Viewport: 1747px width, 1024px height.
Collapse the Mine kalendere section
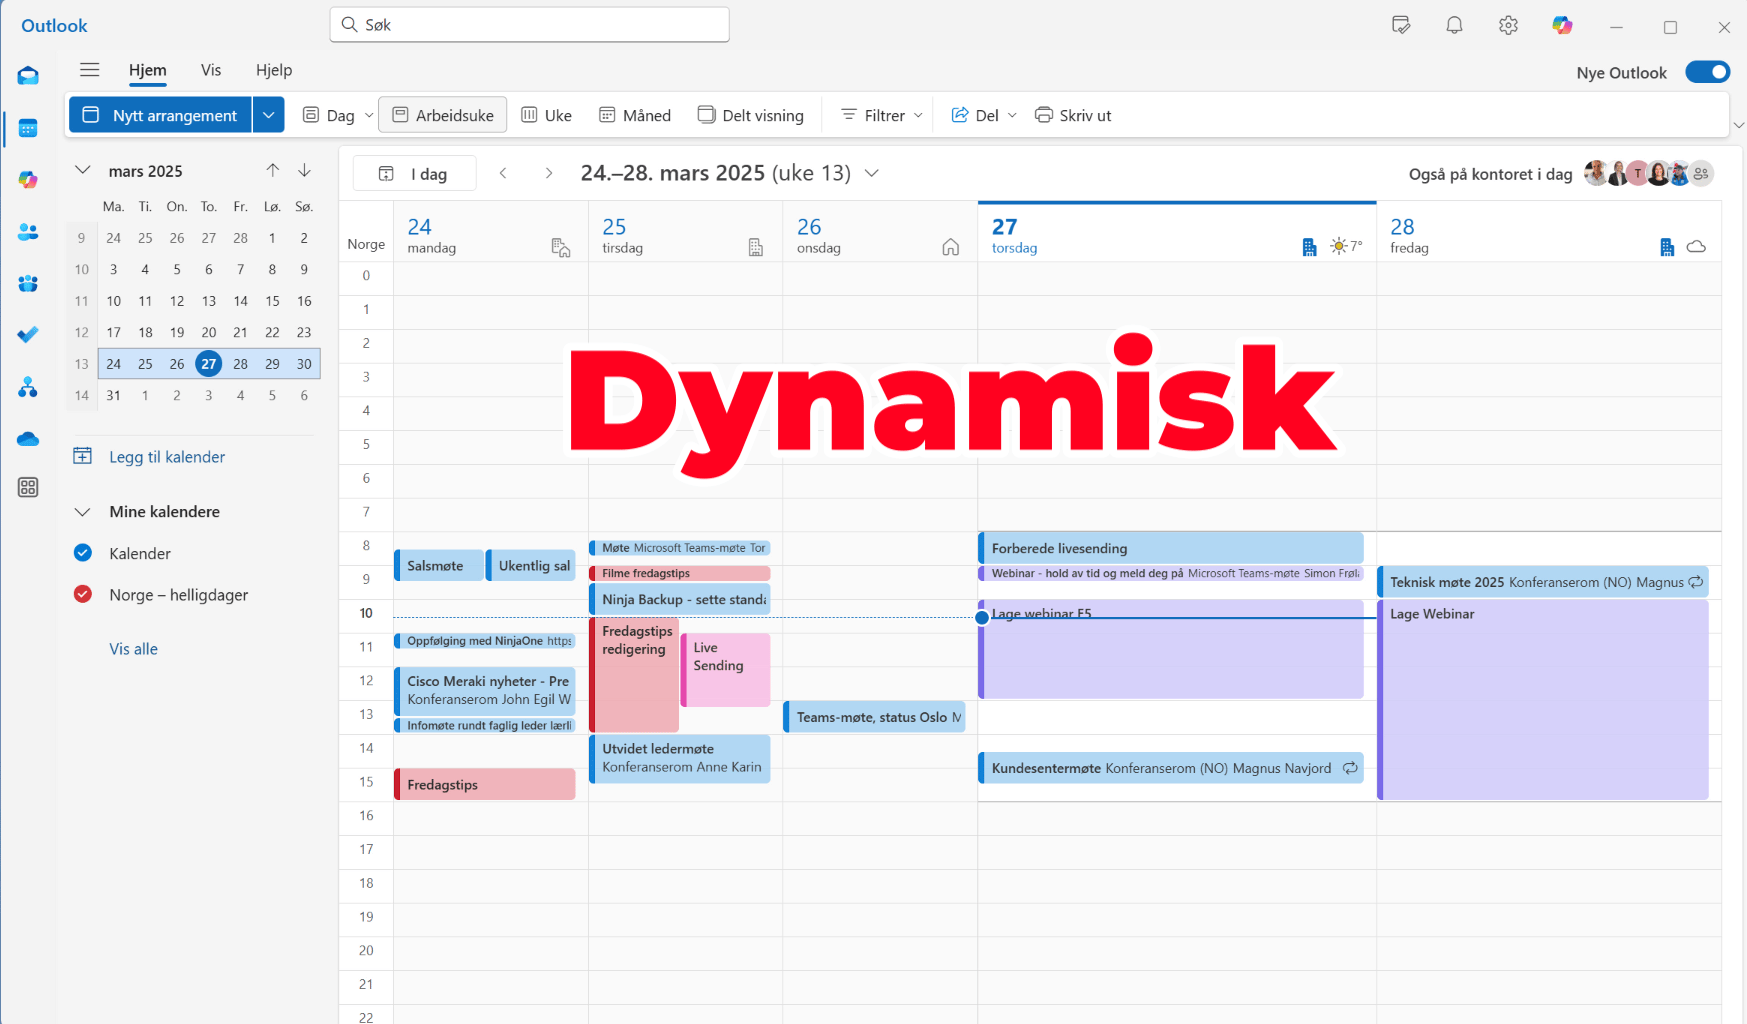[82, 511]
